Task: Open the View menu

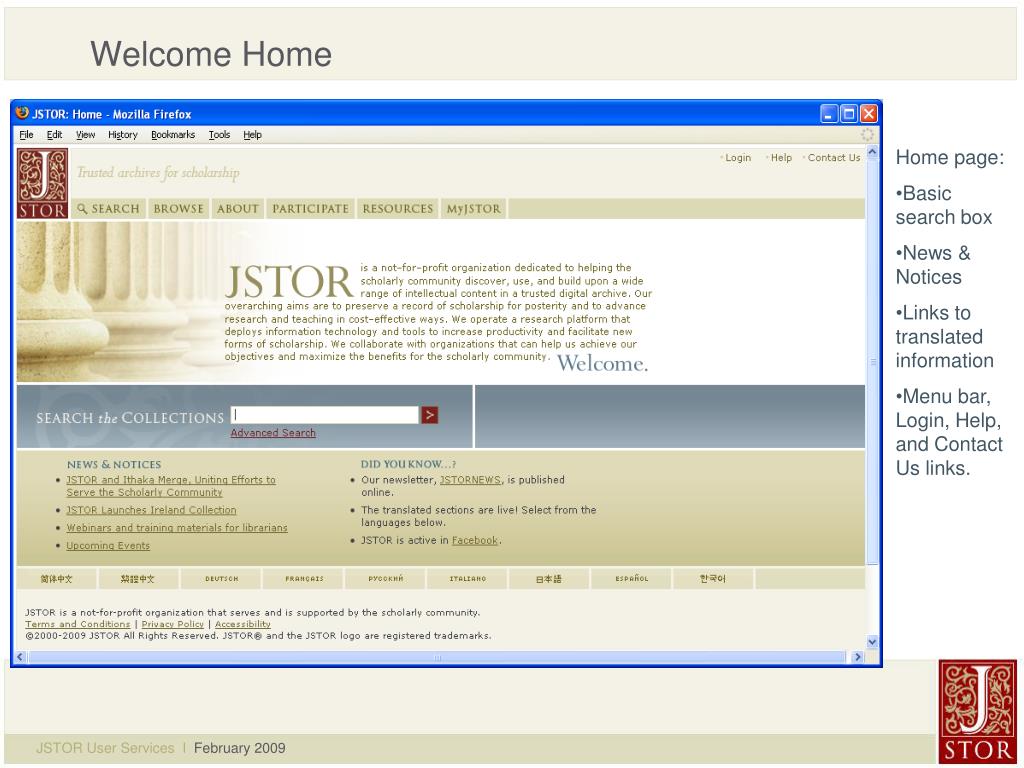Action: pos(86,135)
